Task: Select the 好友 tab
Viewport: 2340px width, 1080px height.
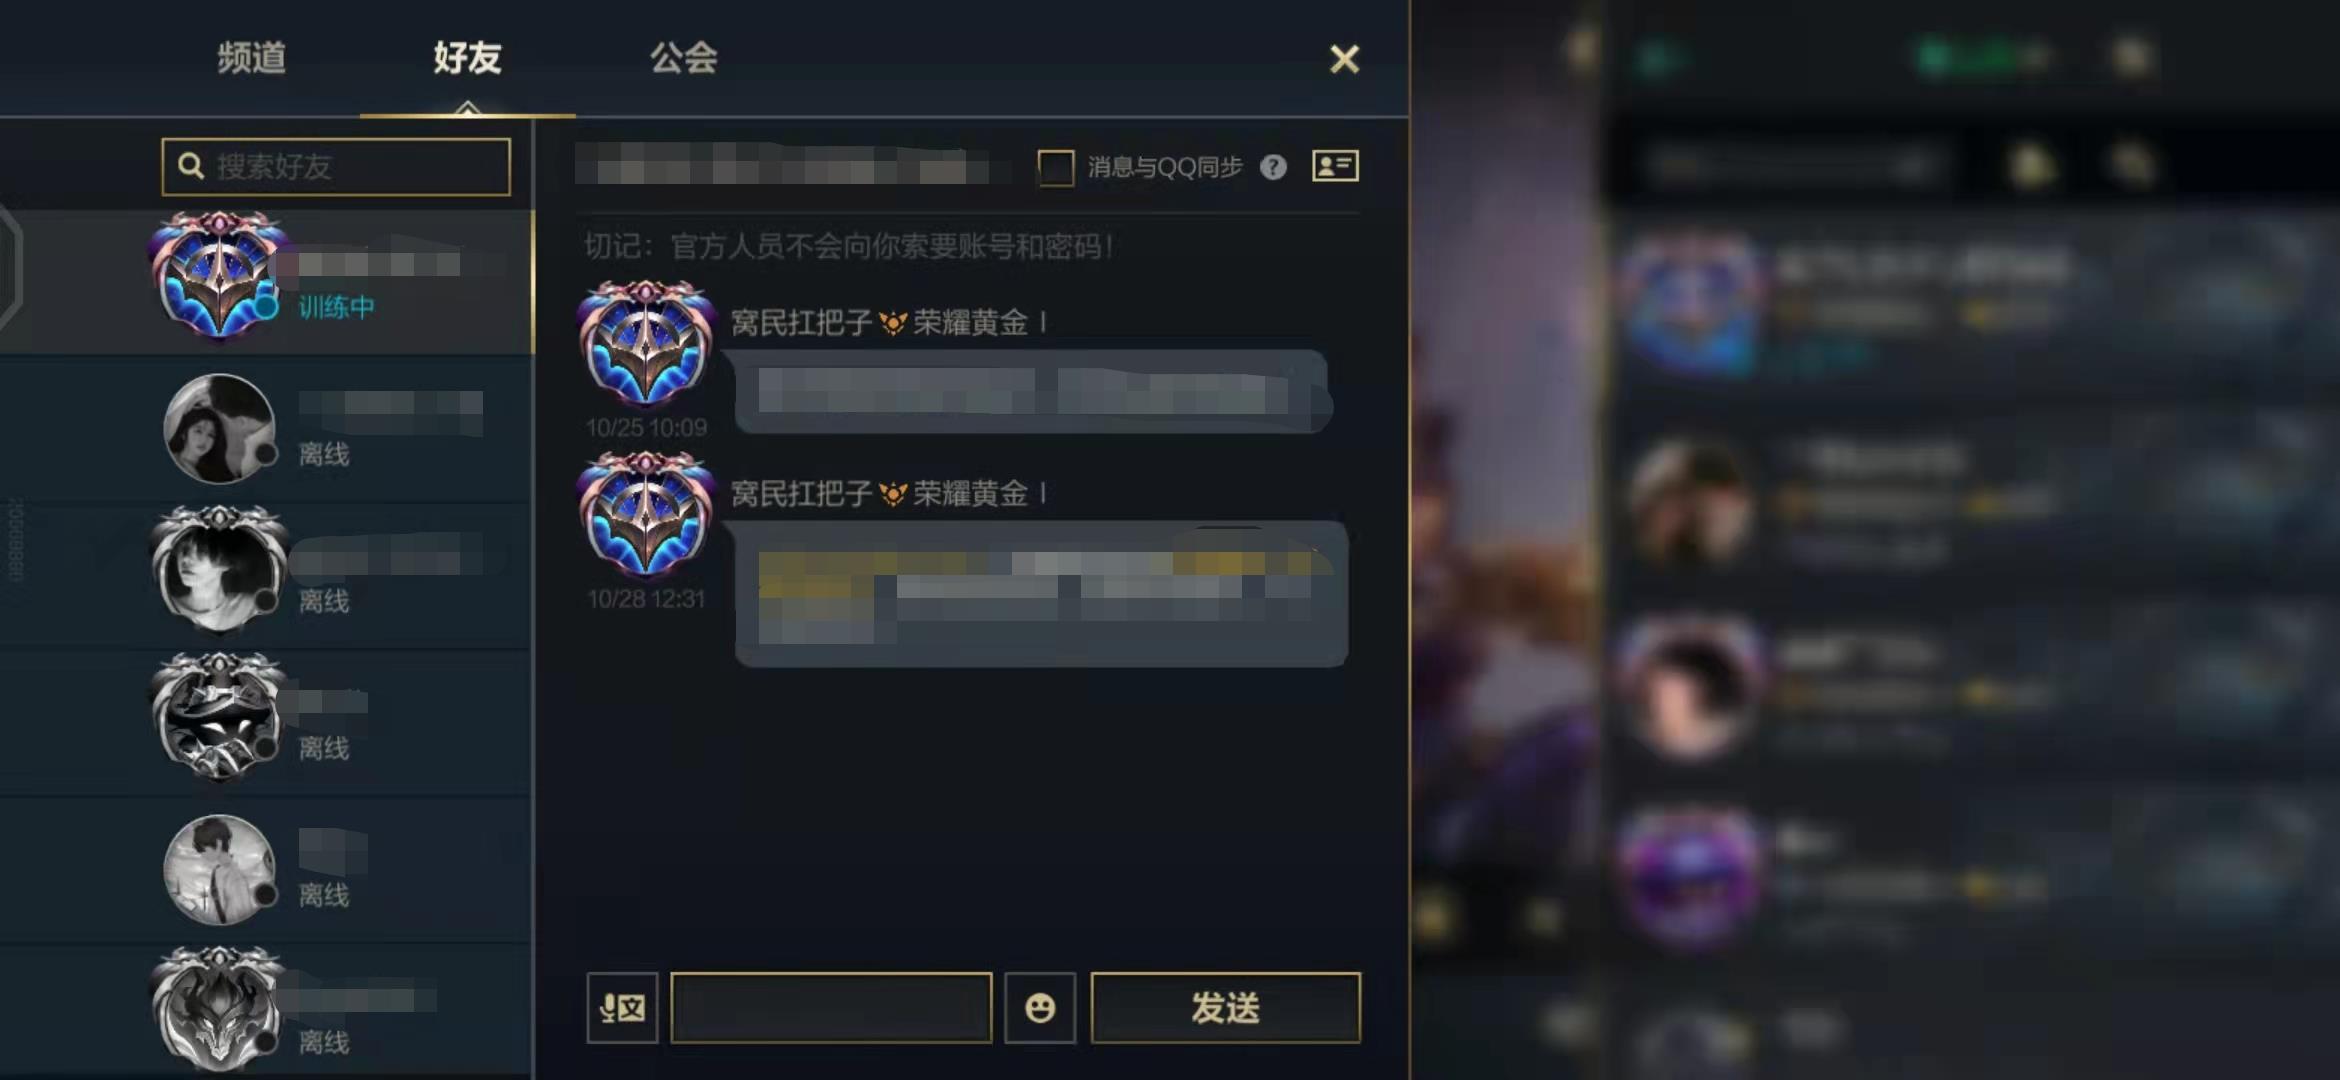Action: click(x=467, y=58)
